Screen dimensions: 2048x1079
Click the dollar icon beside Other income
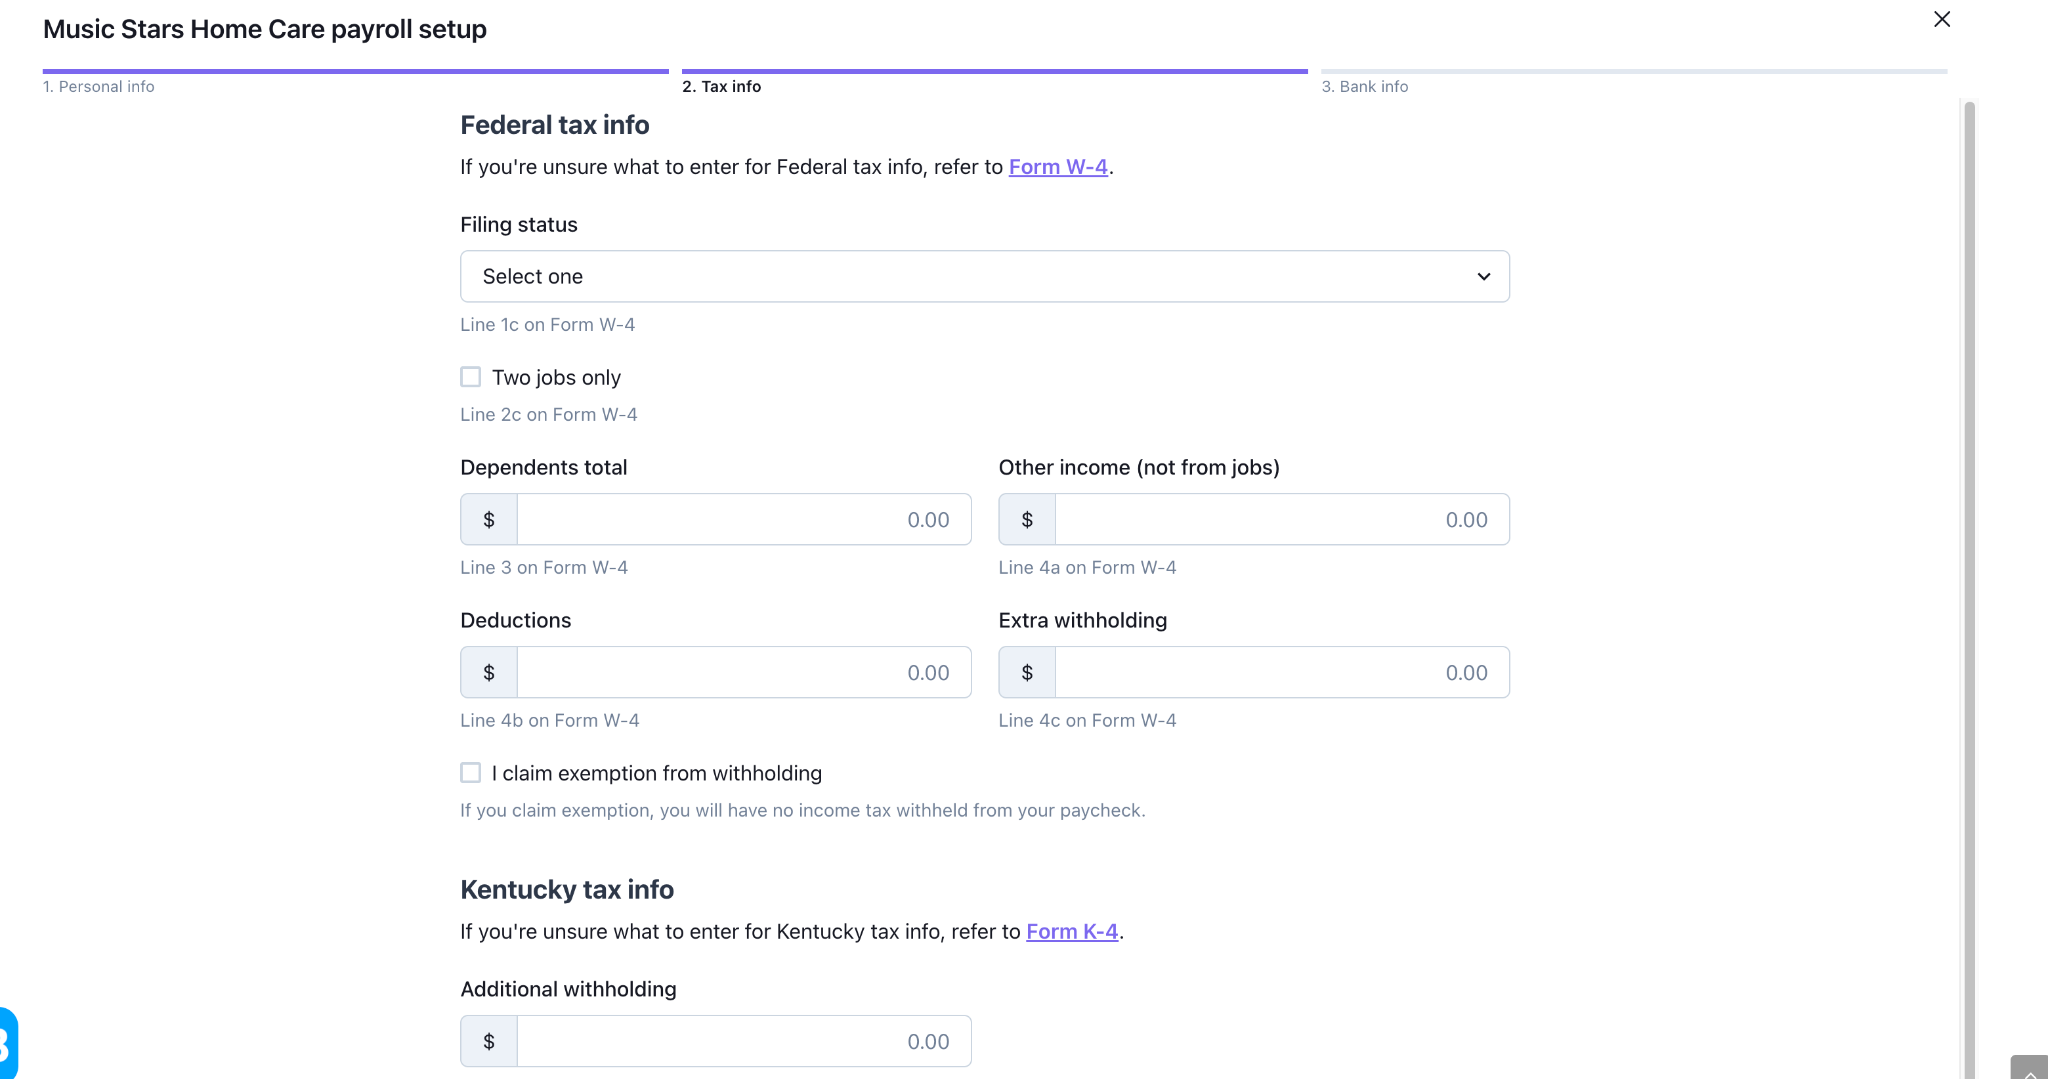[x=1027, y=520]
